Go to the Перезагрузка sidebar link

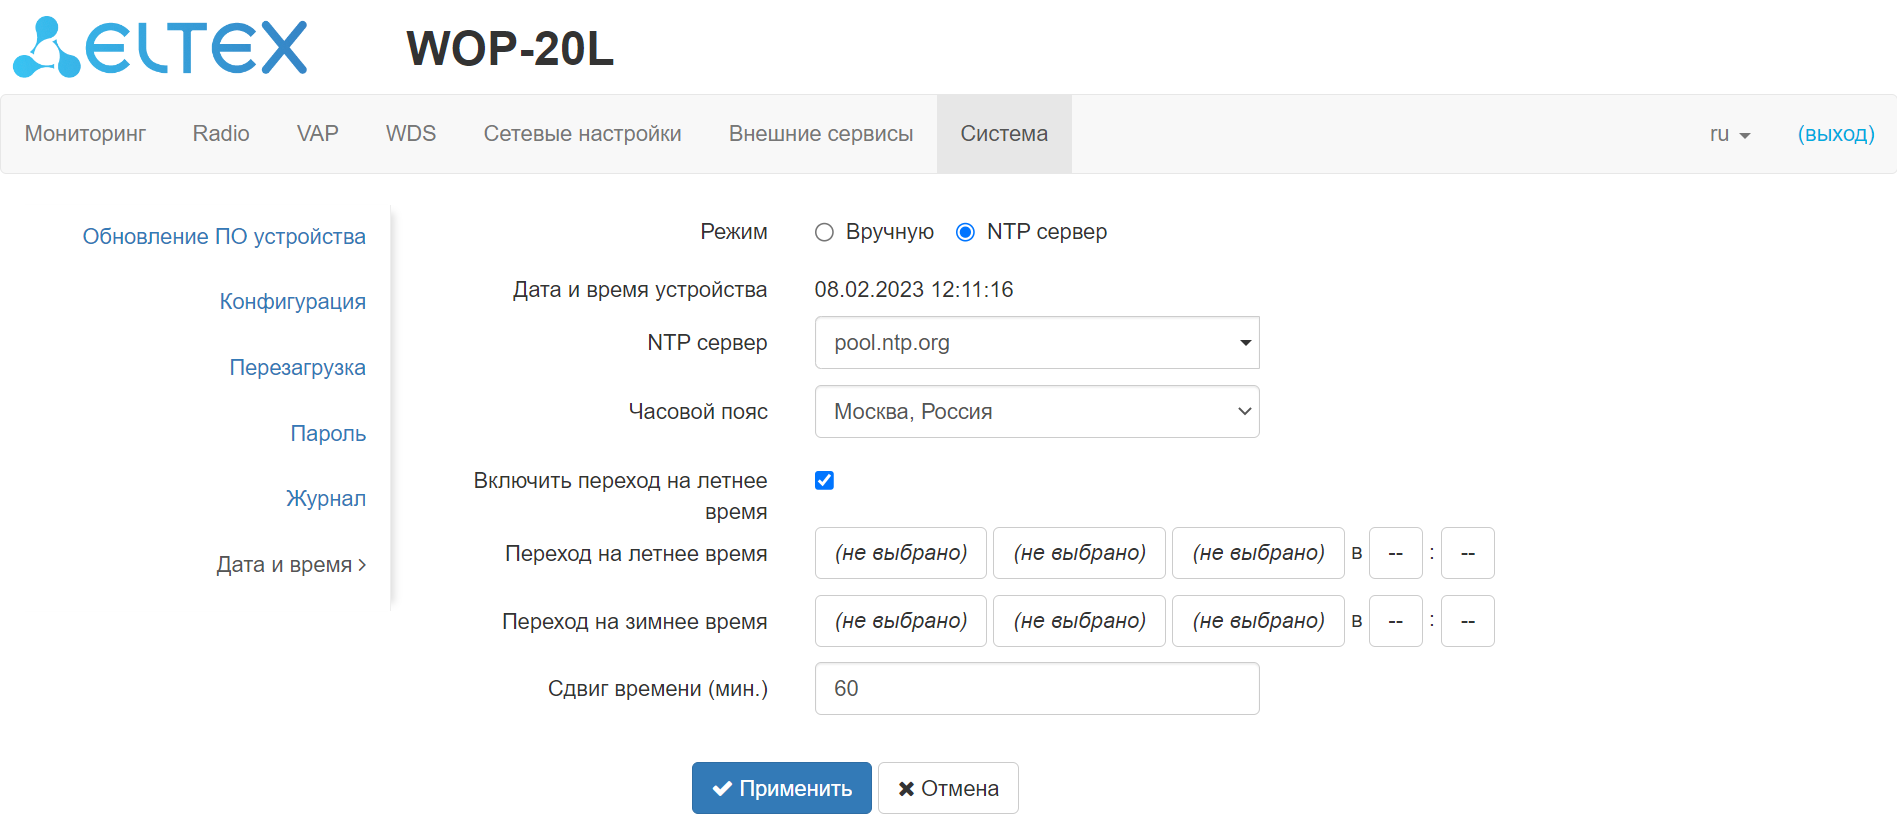pos(297,368)
